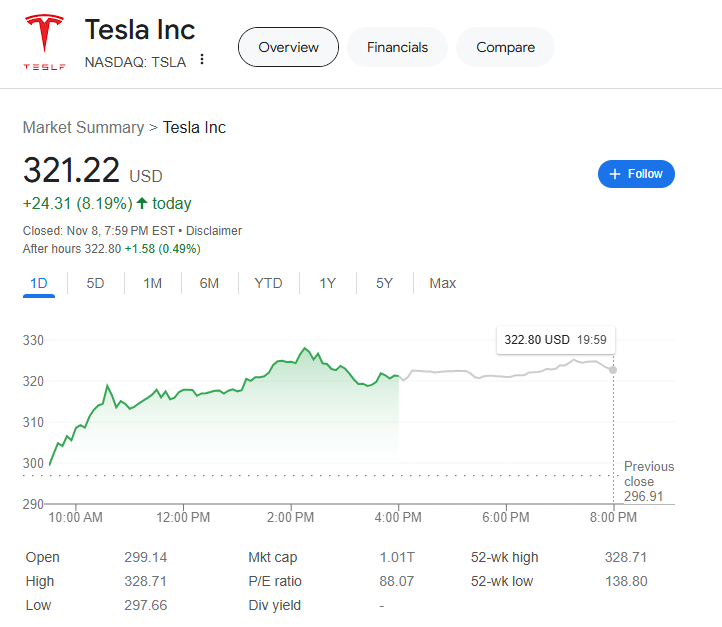The image size is (722, 627).
Task: Open the Financials tab
Action: click(x=397, y=47)
